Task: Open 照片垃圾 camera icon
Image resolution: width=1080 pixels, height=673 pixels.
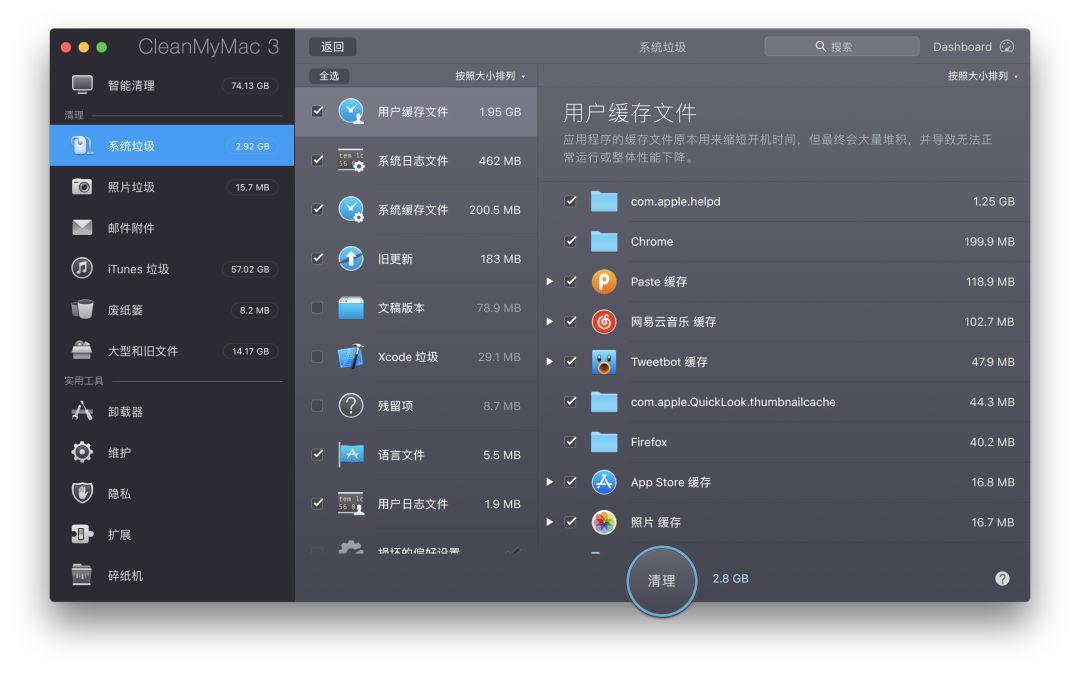Action: click(82, 187)
